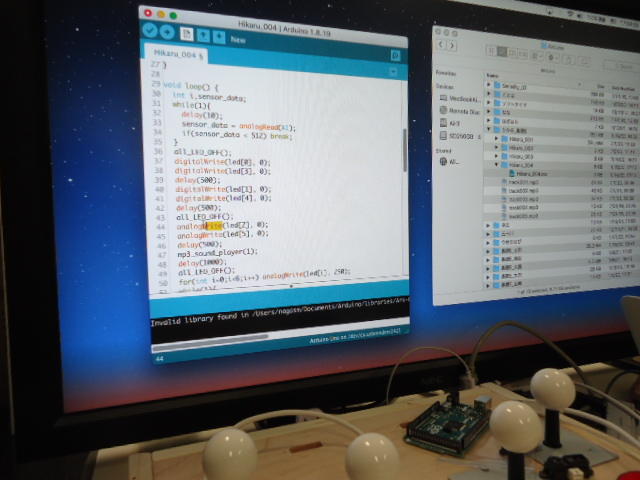Select the Hikaru_004 sketch tab

tap(176, 54)
